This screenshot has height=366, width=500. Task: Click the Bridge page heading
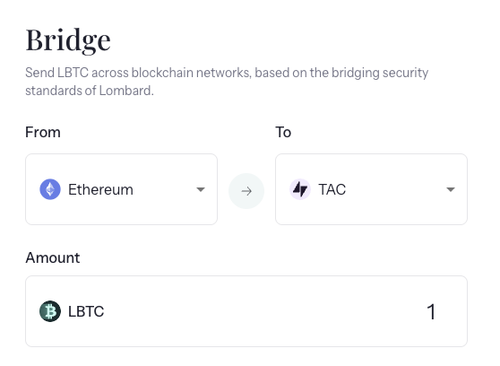point(68,41)
